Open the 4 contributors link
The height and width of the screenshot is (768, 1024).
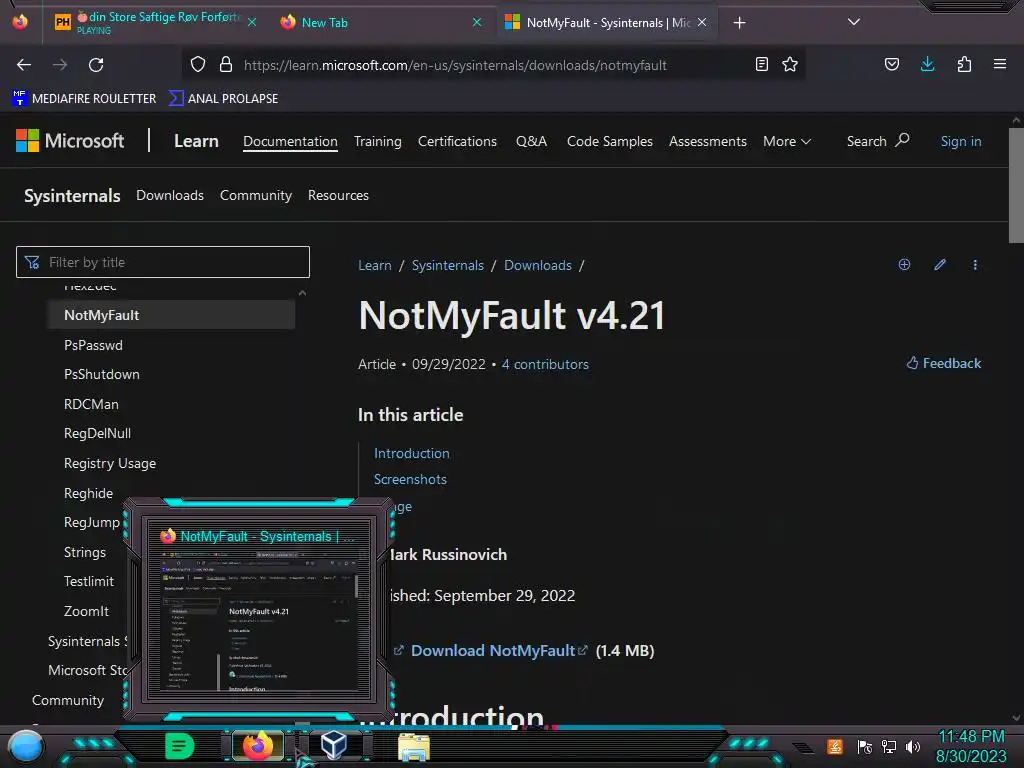click(545, 364)
